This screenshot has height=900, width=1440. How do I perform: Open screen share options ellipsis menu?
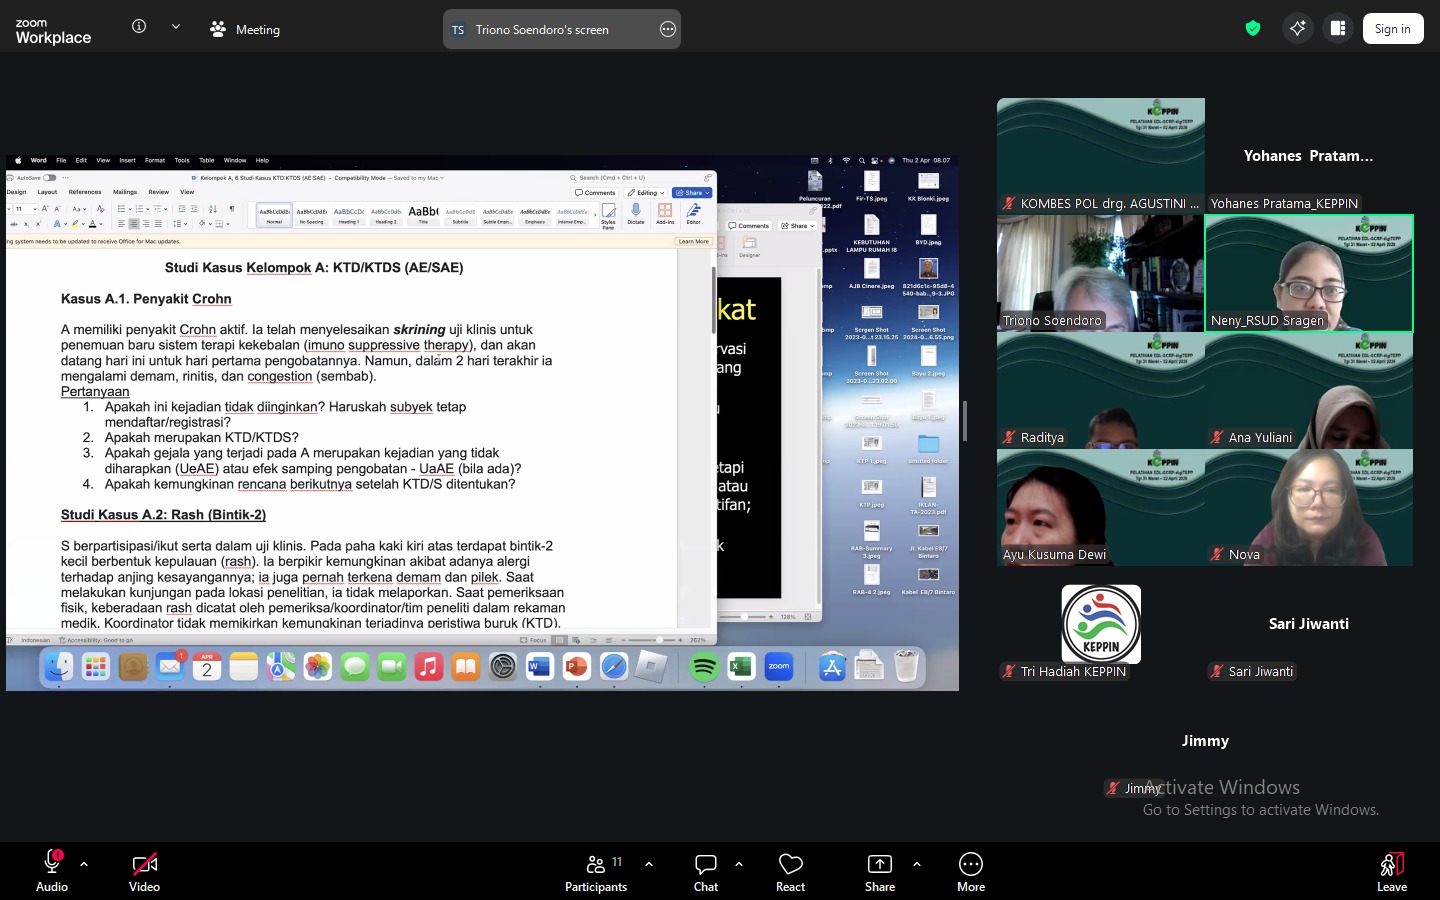coord(668,30)
